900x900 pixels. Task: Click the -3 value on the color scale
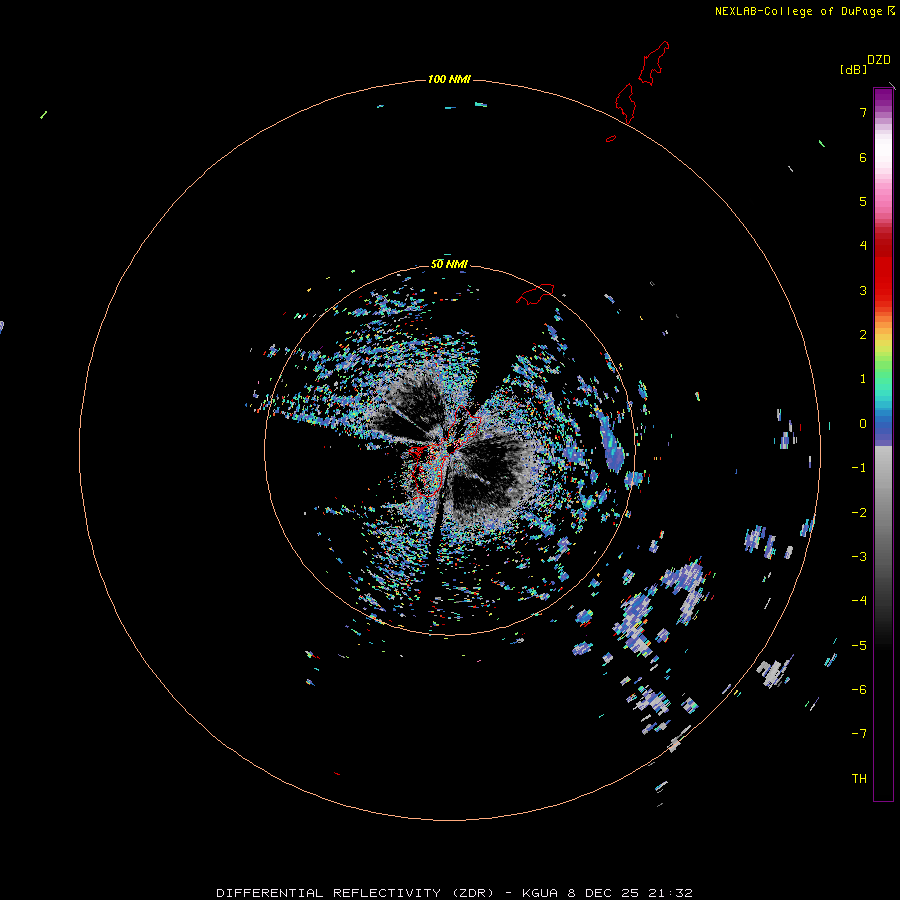859,557
